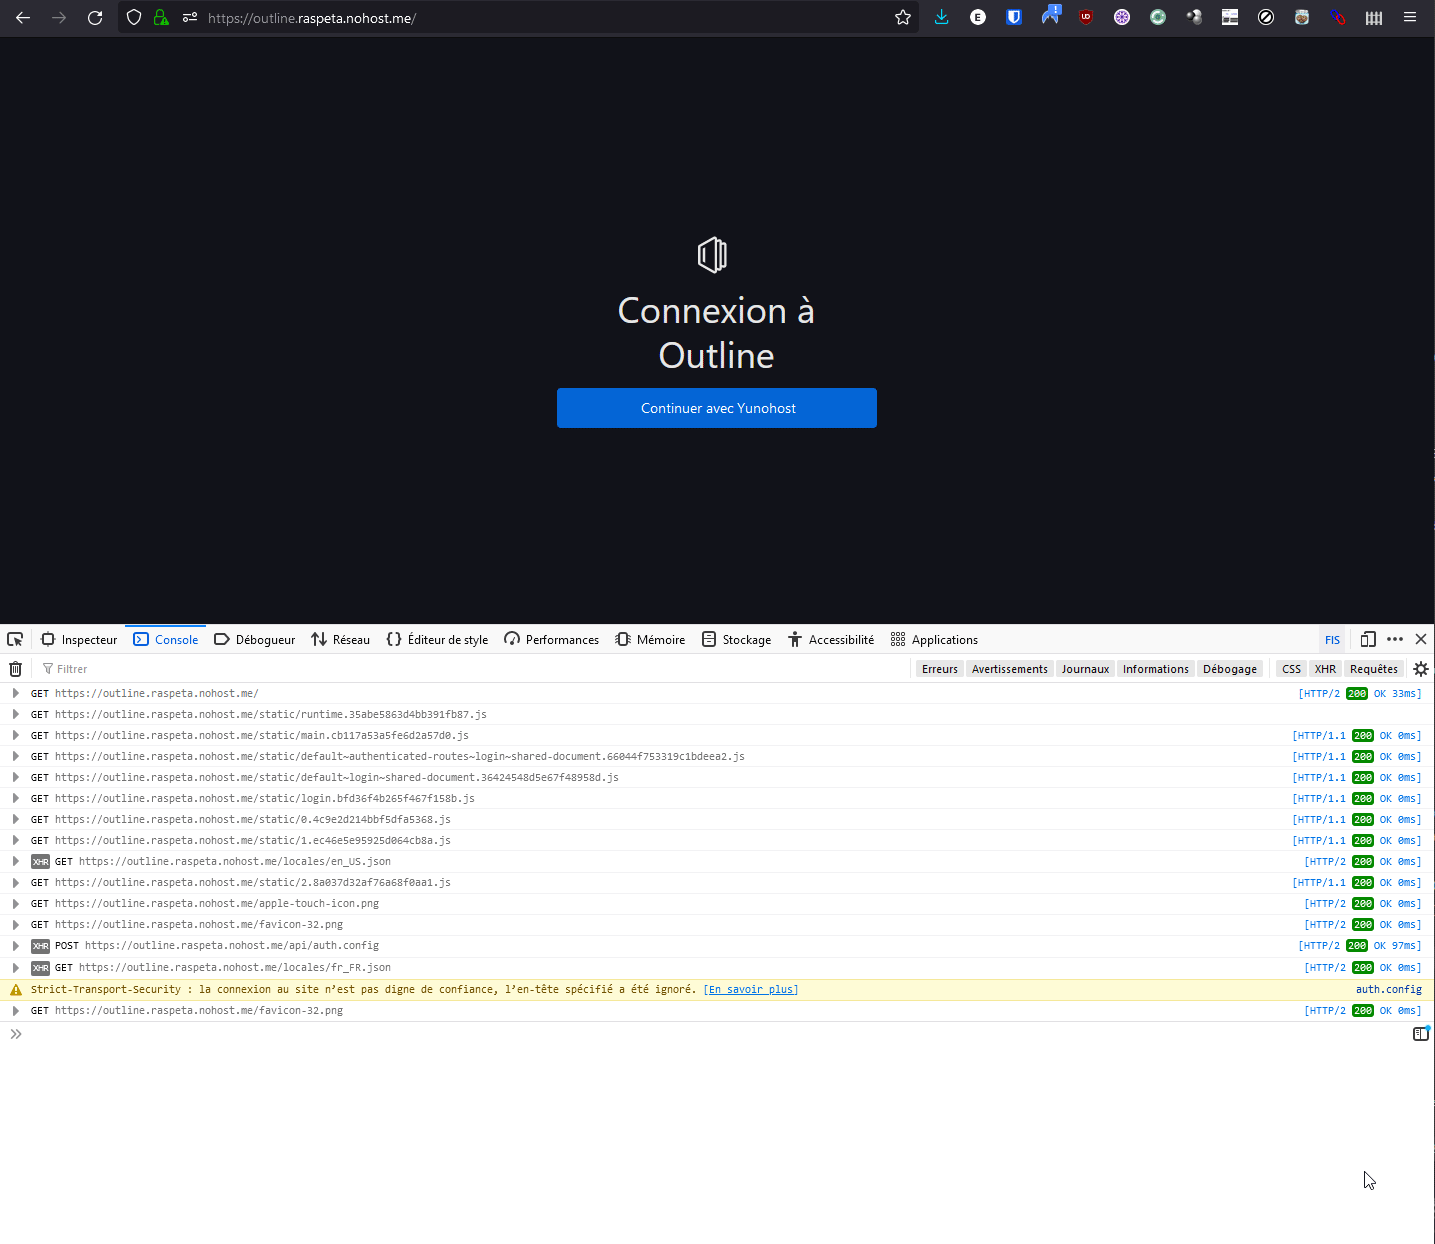The width and height of the screenshot is (1435, 1244).
Task: Open the Éditeur de style tab
Action: pyautogui.click(x=437, y=639)
